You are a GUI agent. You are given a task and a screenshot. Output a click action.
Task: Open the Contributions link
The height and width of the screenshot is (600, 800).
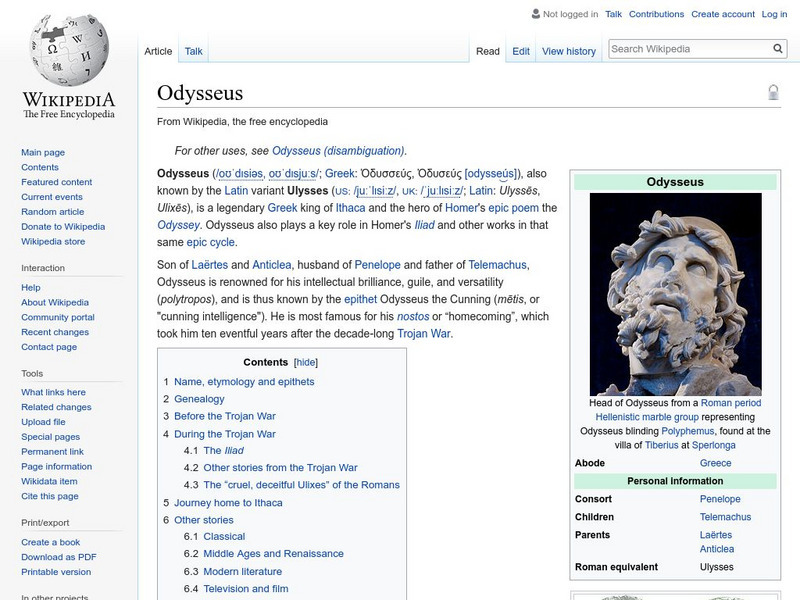[x=656, y=14]
